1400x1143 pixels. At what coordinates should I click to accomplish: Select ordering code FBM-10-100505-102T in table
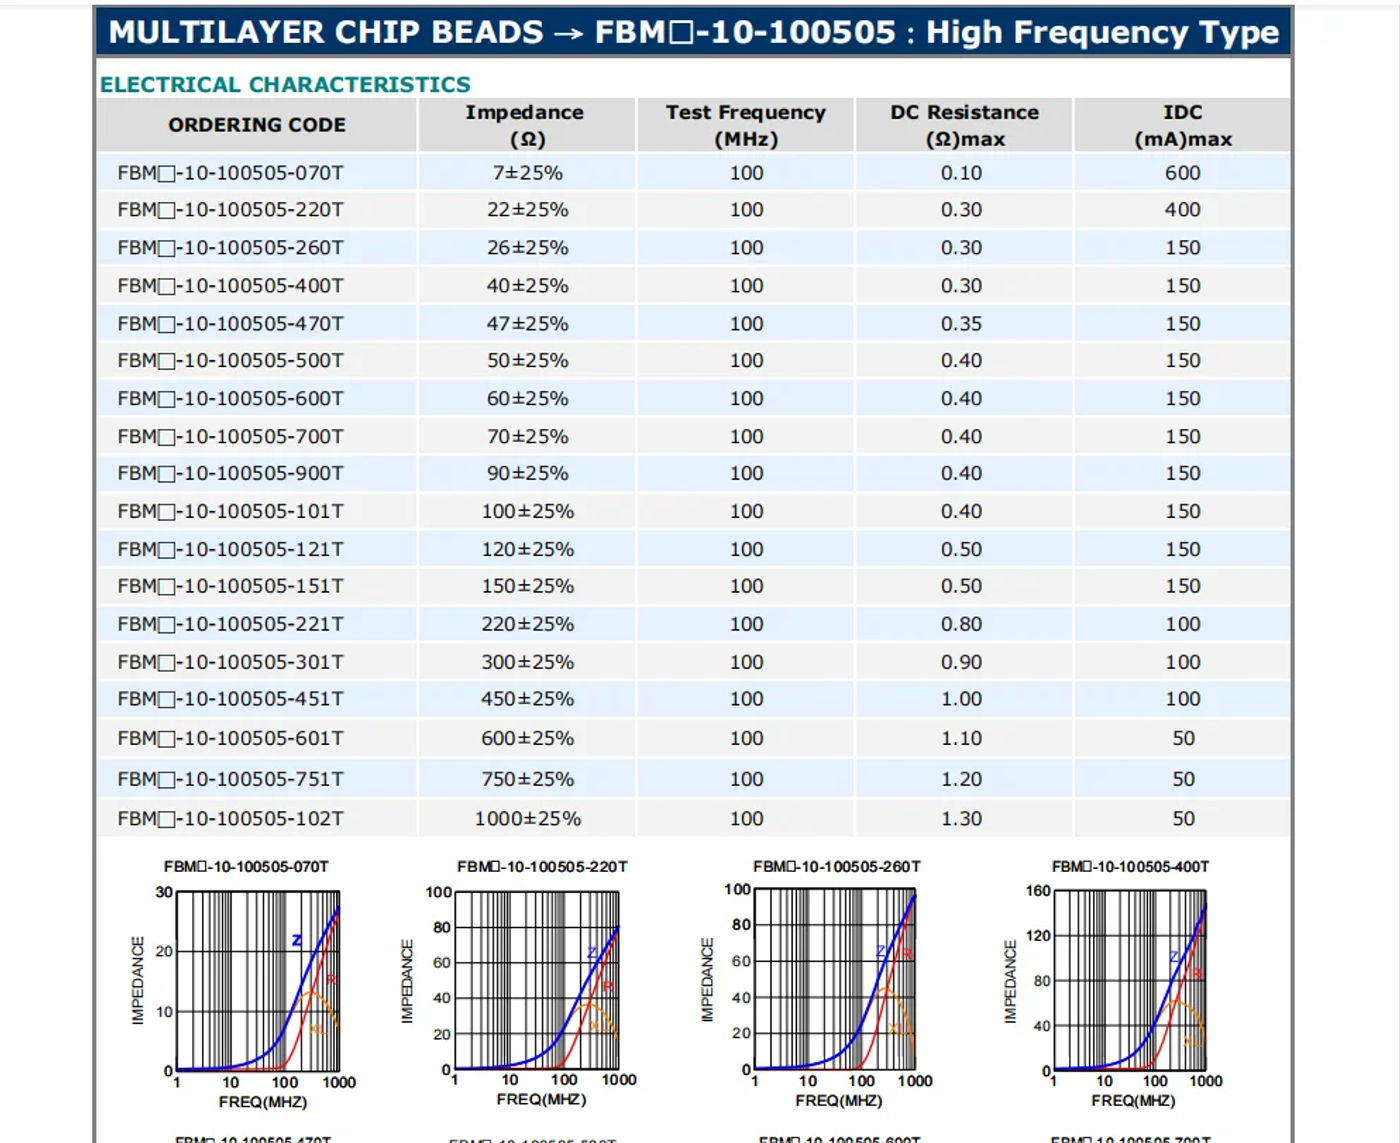[x=231, y=819]
